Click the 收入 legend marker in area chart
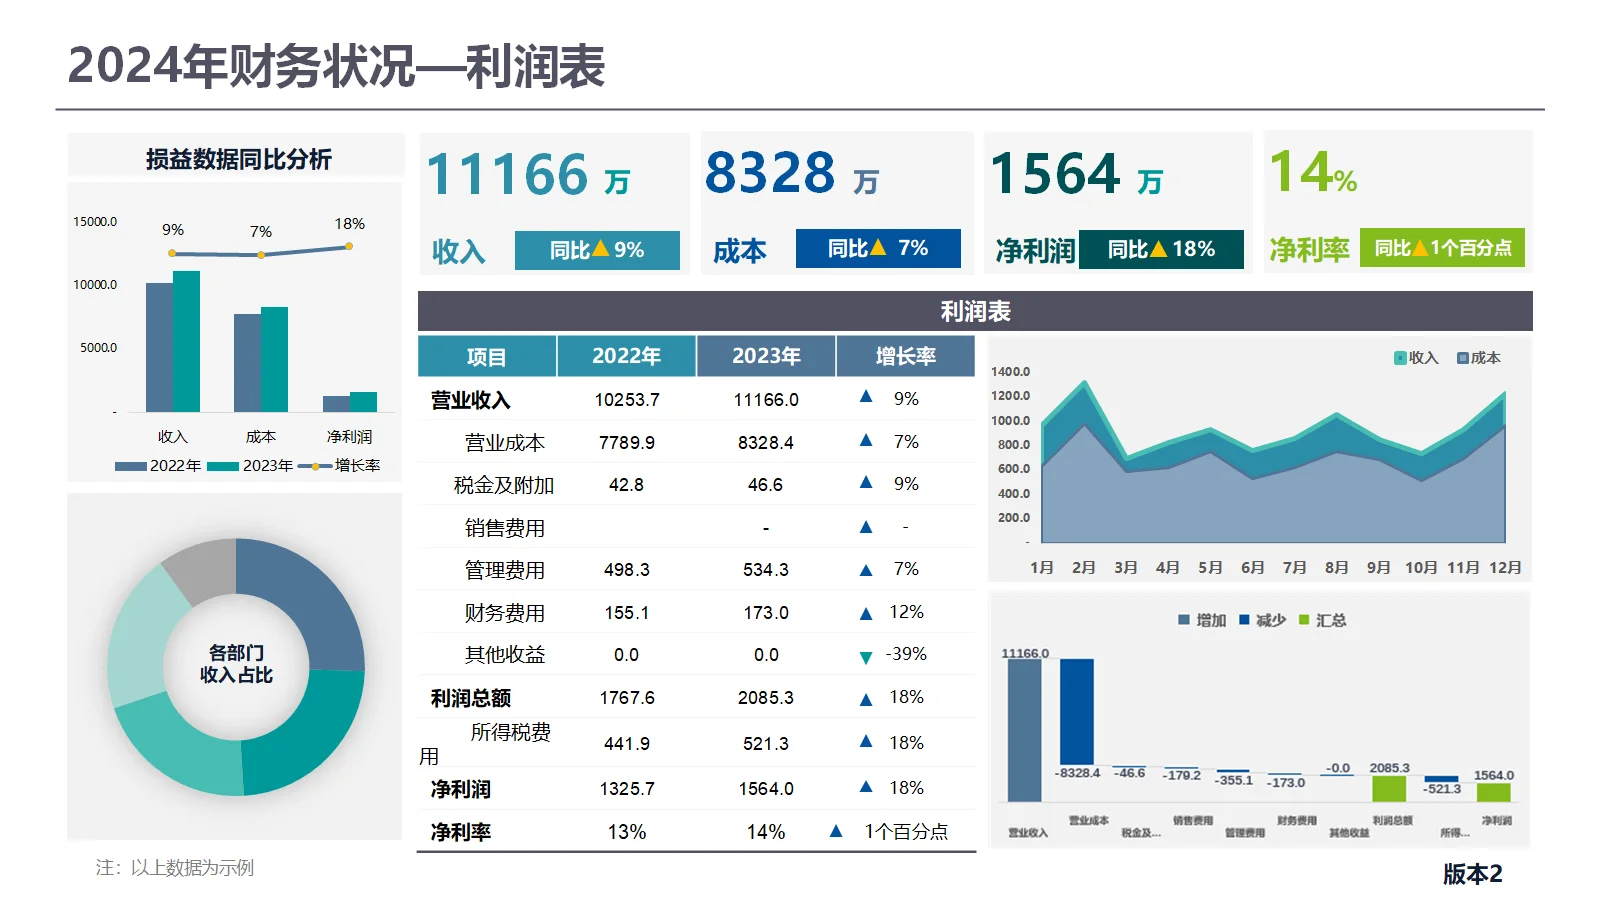Screen dimensions: 1600x900 tap(1400, 358)
